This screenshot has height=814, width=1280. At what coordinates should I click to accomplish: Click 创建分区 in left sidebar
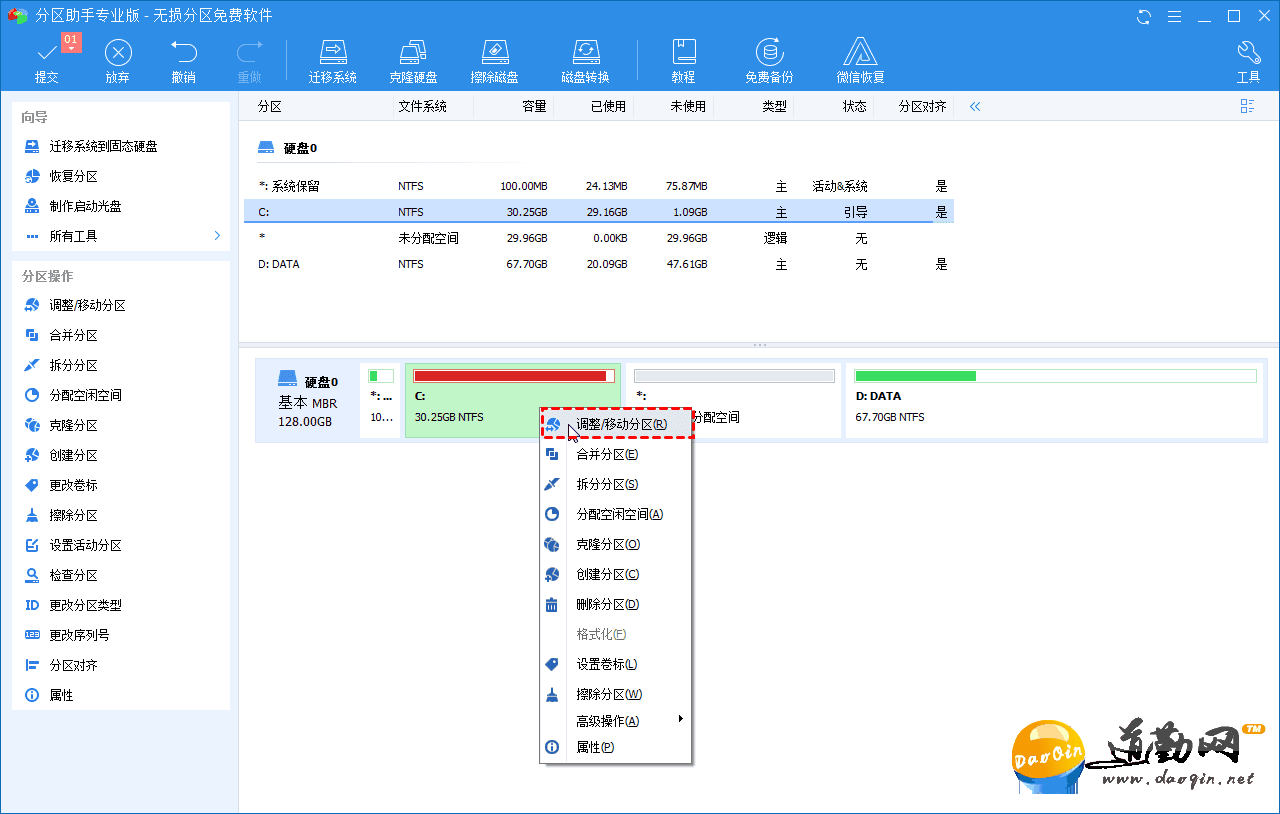coord(61,455)
